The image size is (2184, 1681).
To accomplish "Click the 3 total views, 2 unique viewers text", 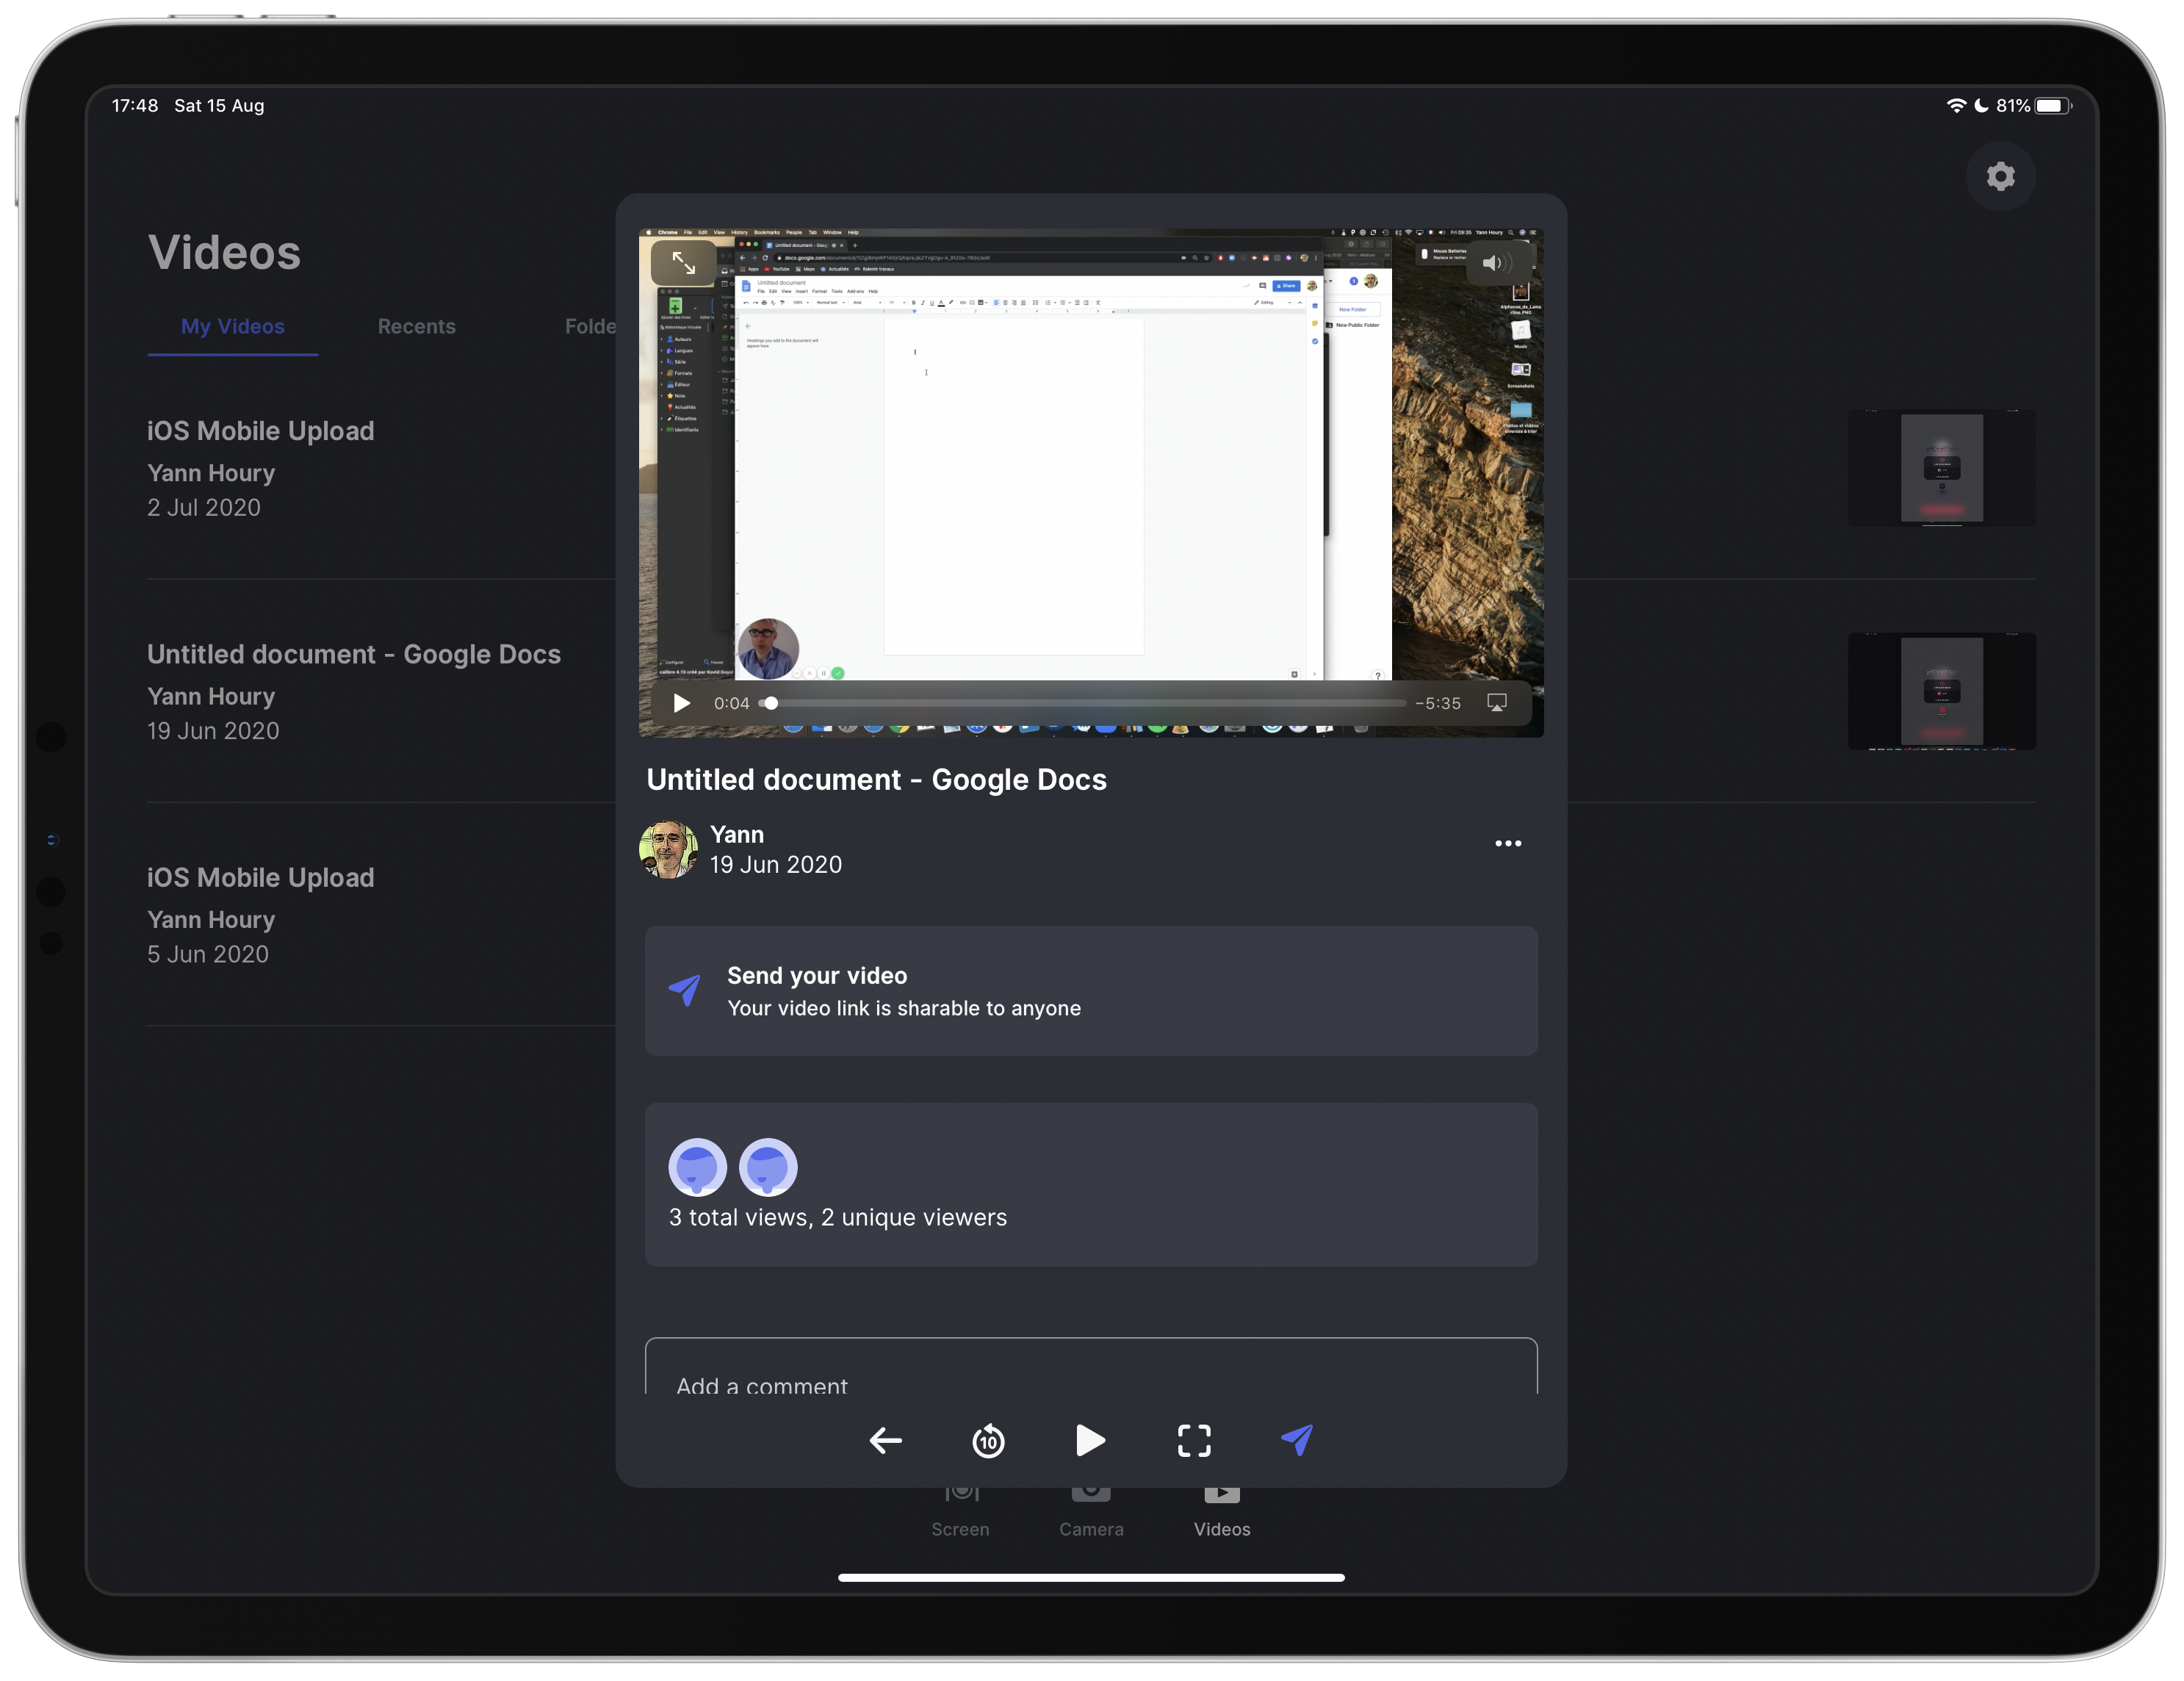I will click(x=838, y=1217).
